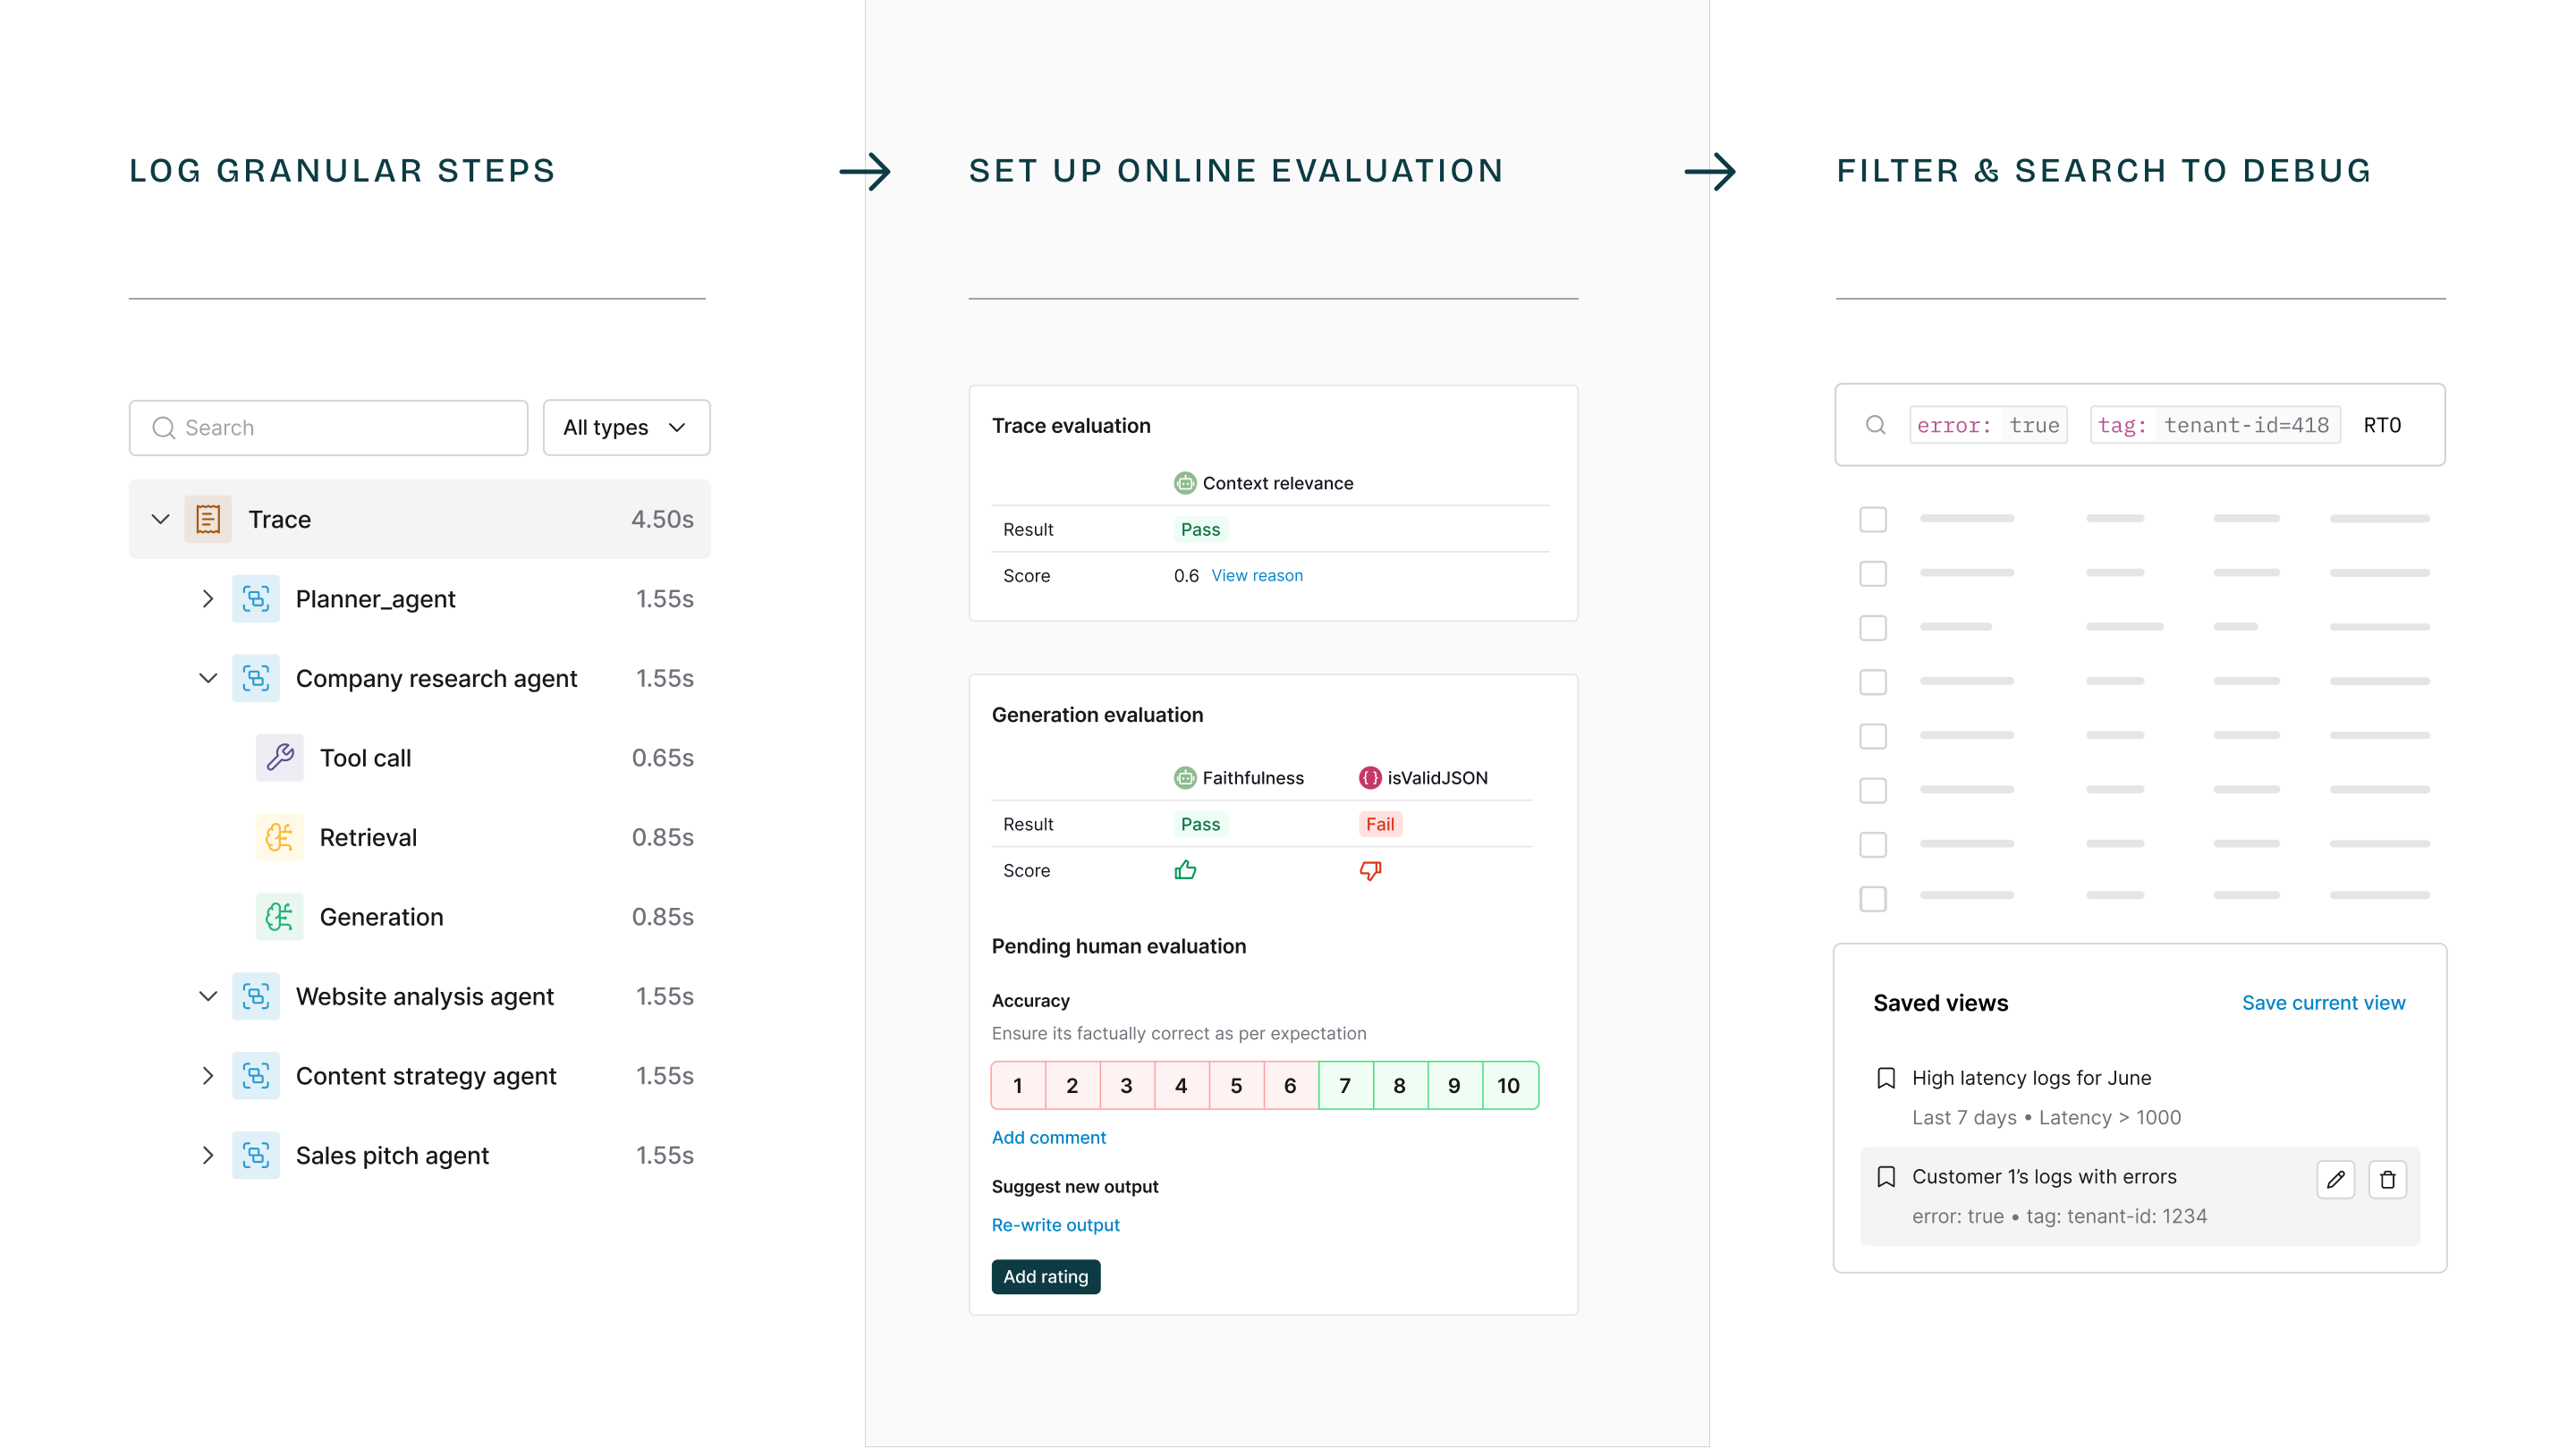Select Customer 1's logs with errors view

coord(2044,1177)
